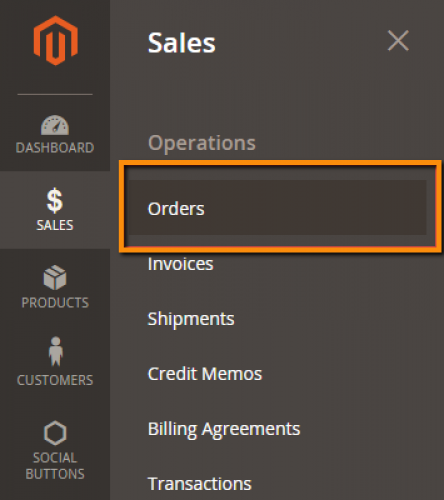Go to the Invoices page
Viewport: 444px width, 500px height.
coord(180,264)
